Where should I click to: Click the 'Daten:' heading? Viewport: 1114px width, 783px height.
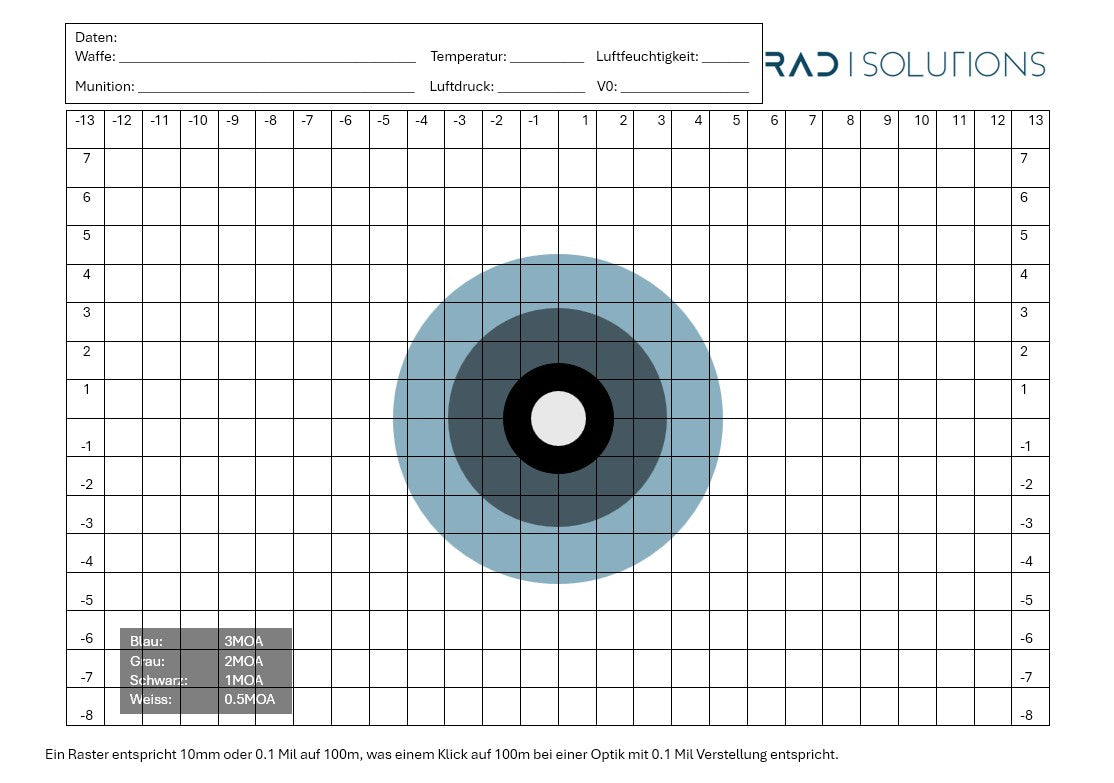96,38
